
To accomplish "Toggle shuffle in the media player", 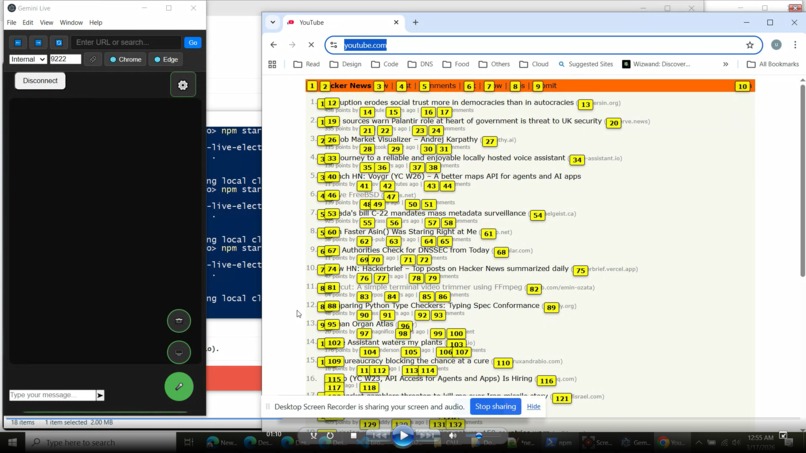I will [314, 436].
